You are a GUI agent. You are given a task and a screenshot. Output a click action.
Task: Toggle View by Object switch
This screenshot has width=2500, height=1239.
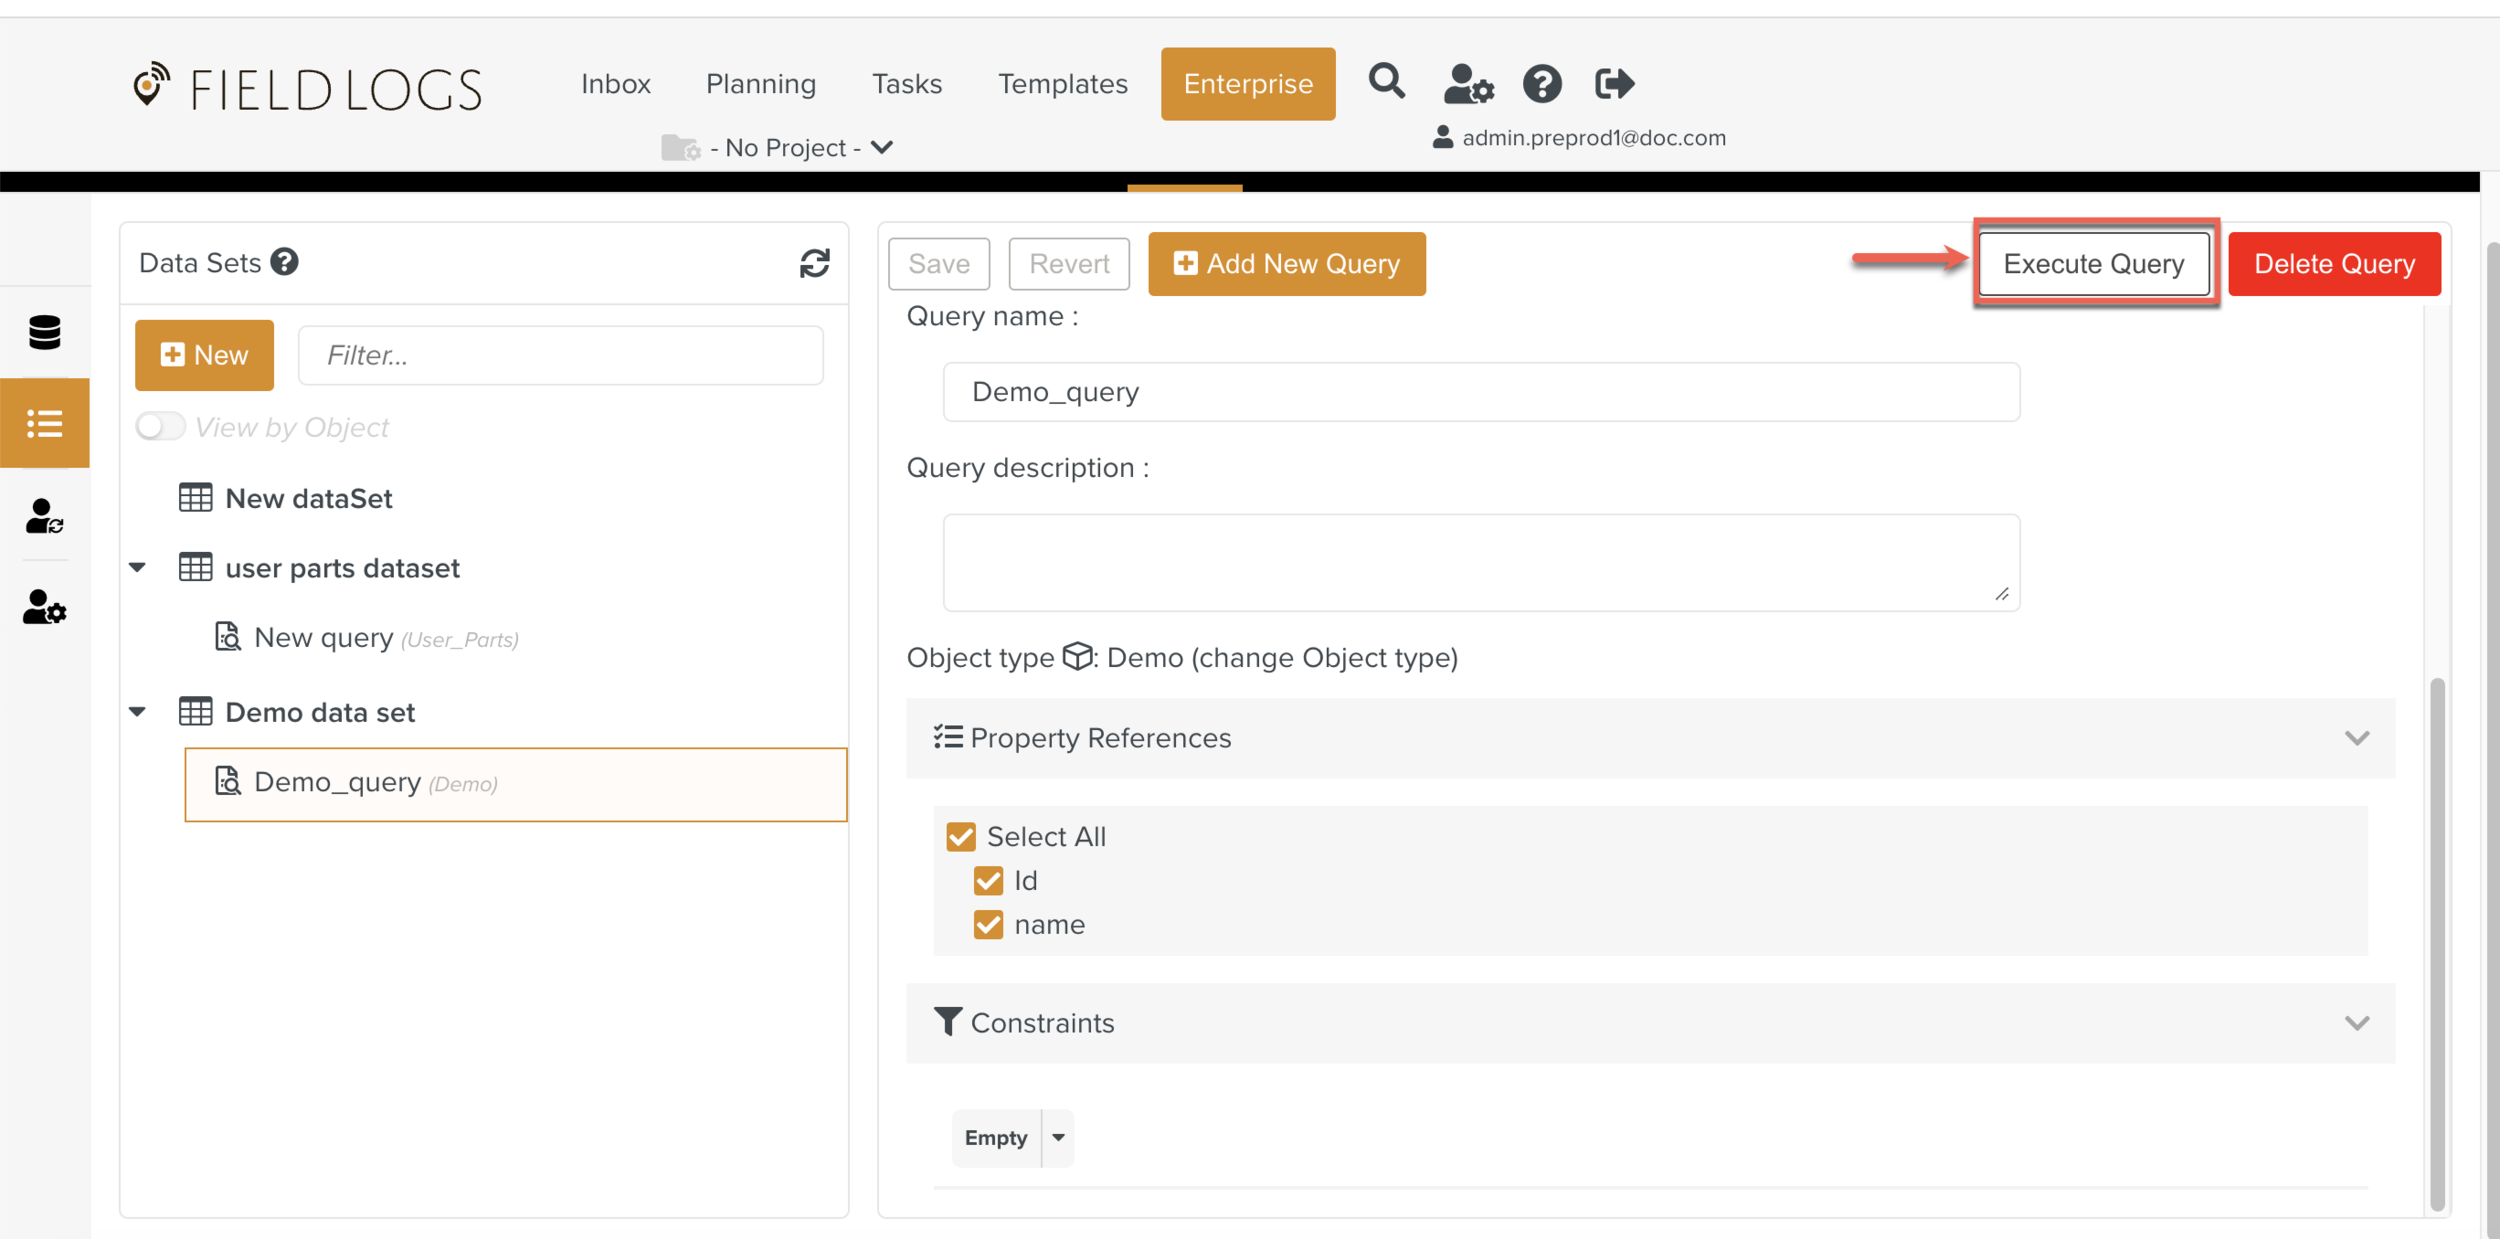[x=161, y=427]
